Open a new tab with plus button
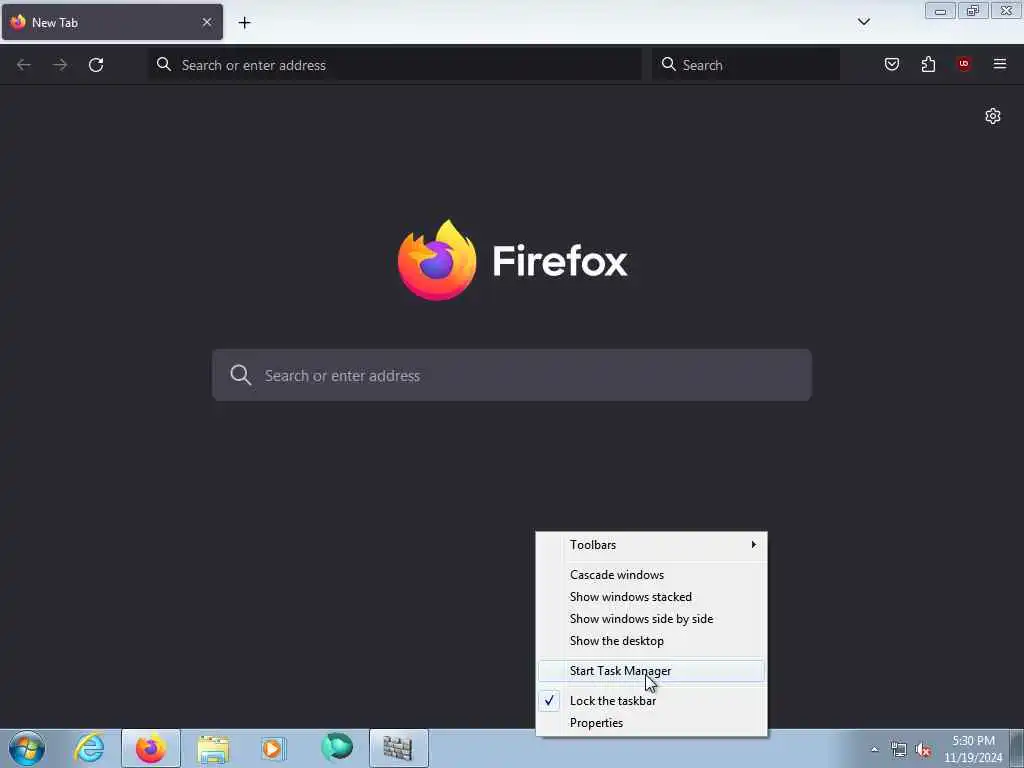 click(244, 23)
